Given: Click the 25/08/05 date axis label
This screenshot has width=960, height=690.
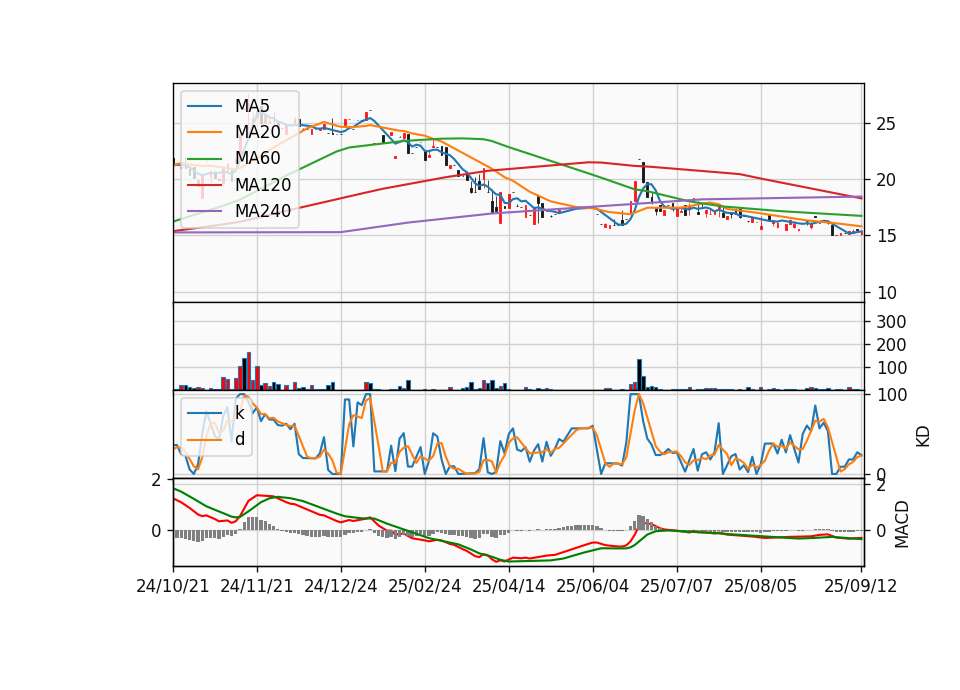Looking at the screenshot, I should pyautogui.click(x=760, y=586).
